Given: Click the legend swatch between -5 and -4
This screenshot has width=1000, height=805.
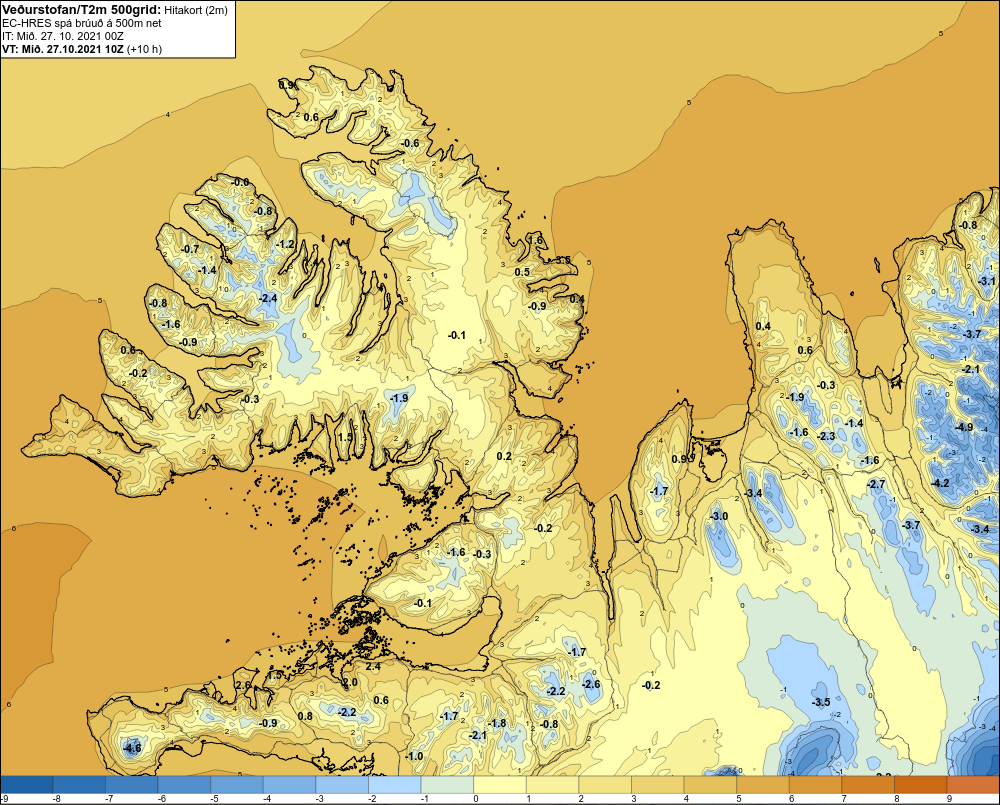Looking at the screenshot, I should click(x=237, y=785).
